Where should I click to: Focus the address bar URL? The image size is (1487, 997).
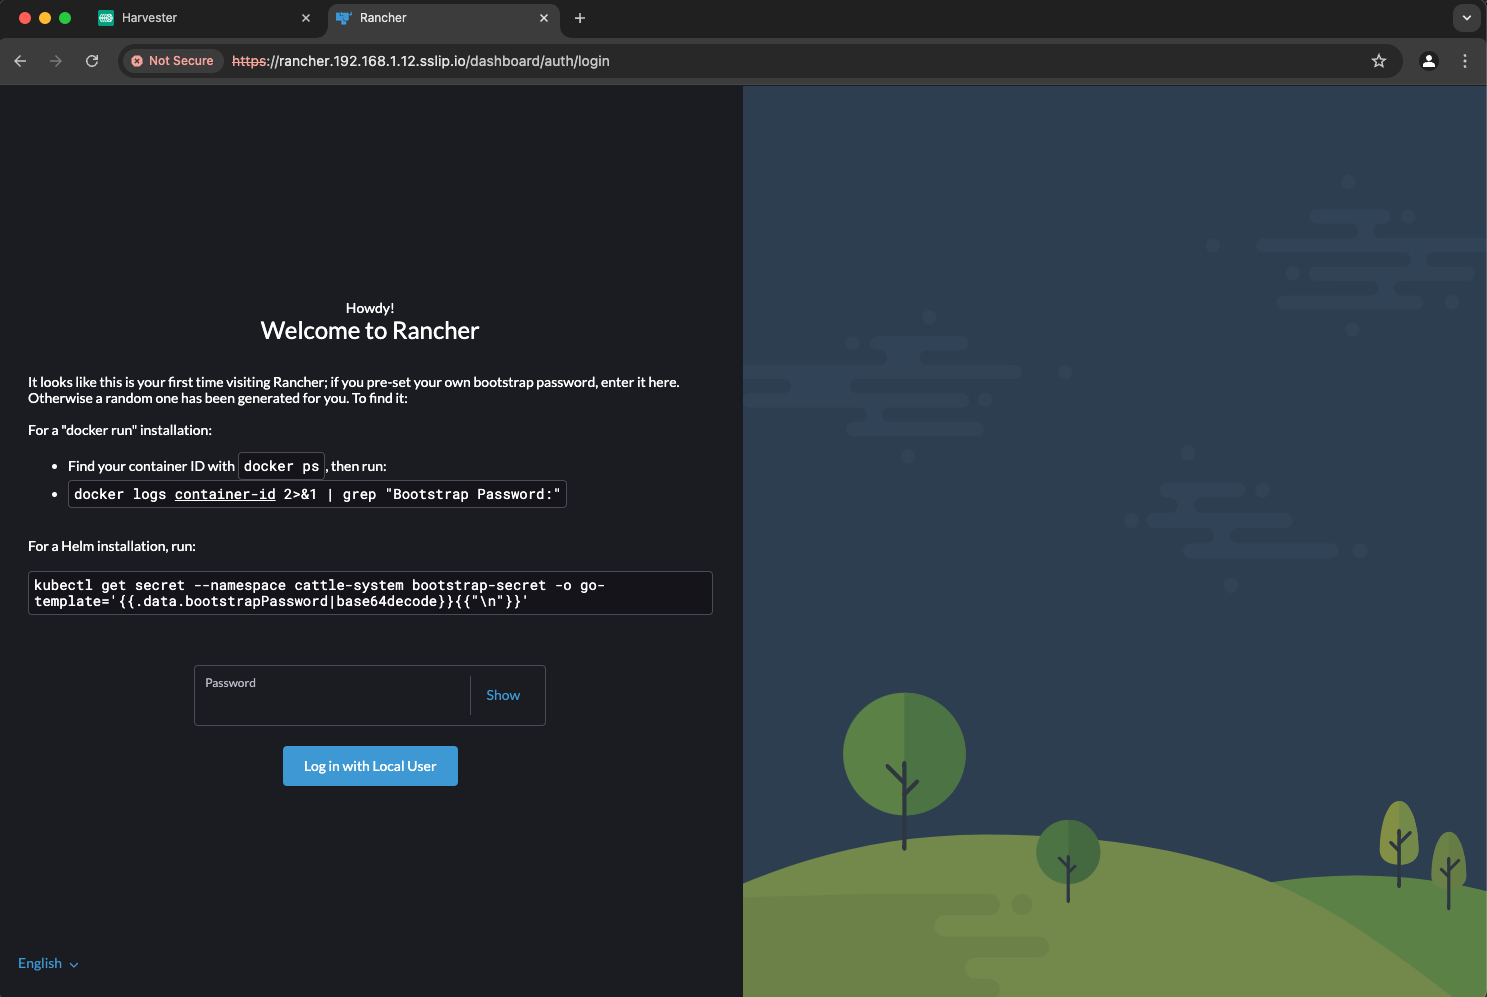(x=421, y=61)
